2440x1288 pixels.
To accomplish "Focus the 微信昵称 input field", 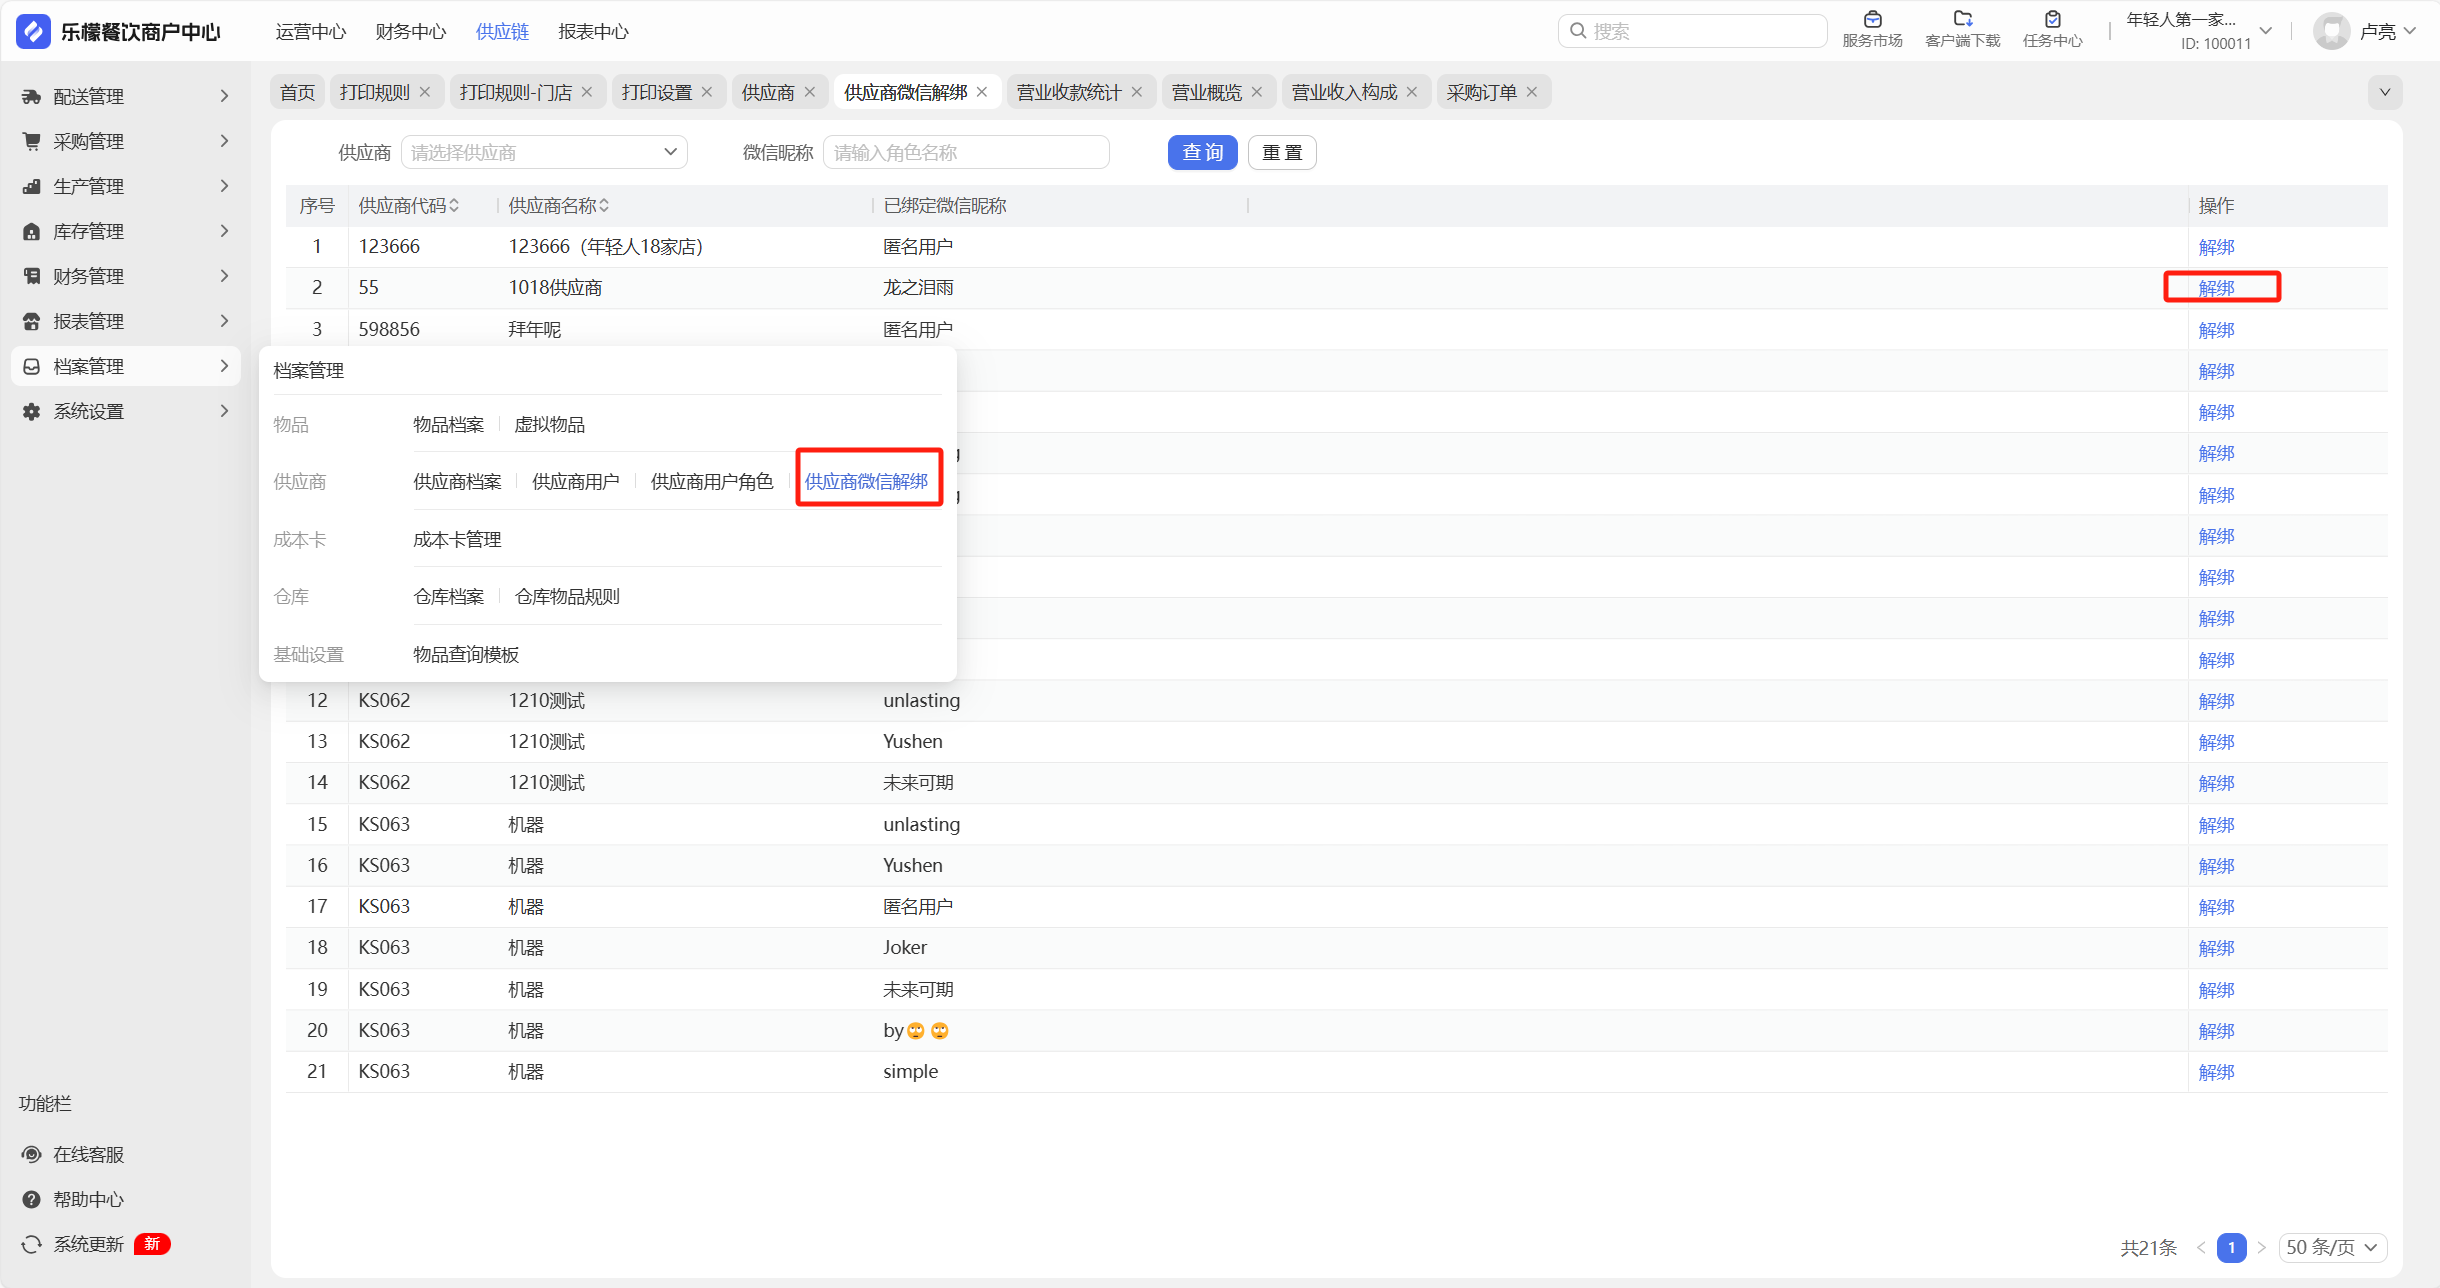I will [965, 153].
